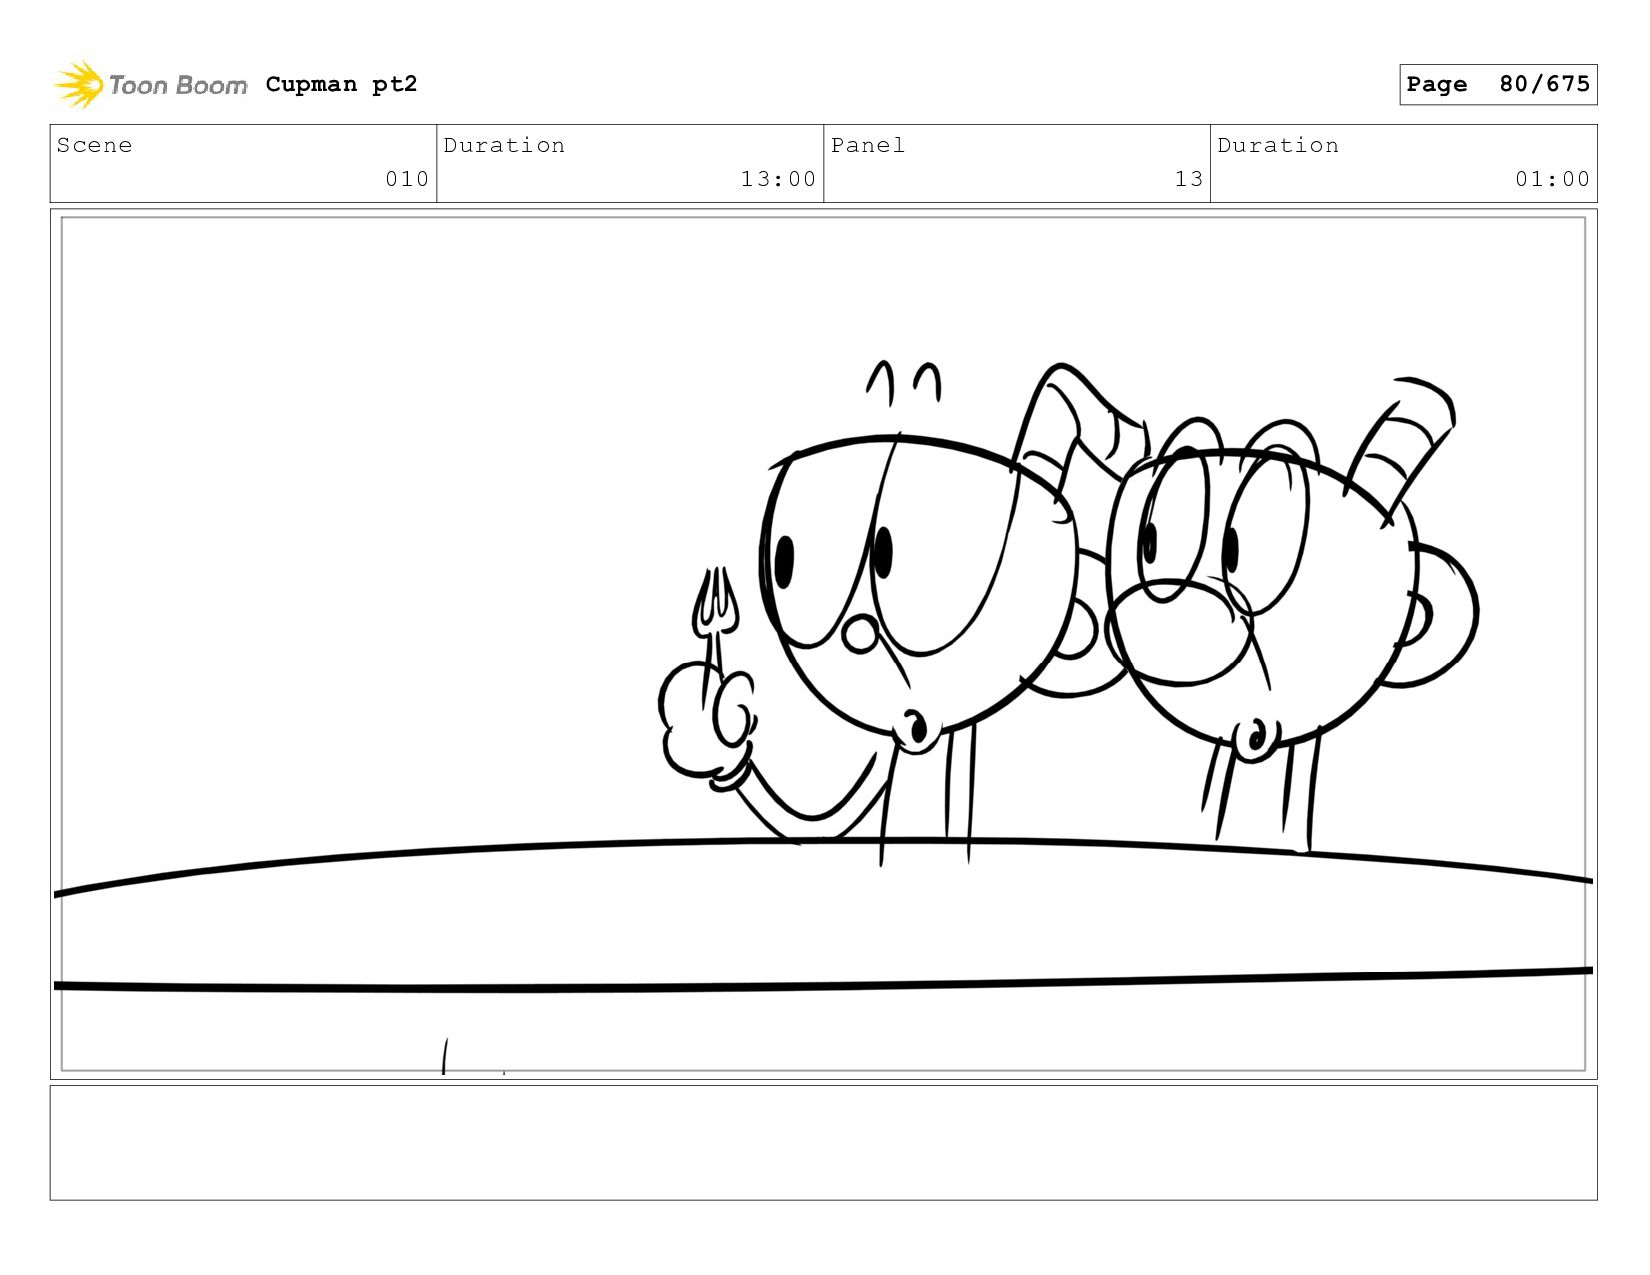Click the empty notes box below the panel
Image resolution: width=1650 pixels, height=1275 pixels.
click(x=824, y=1143)
